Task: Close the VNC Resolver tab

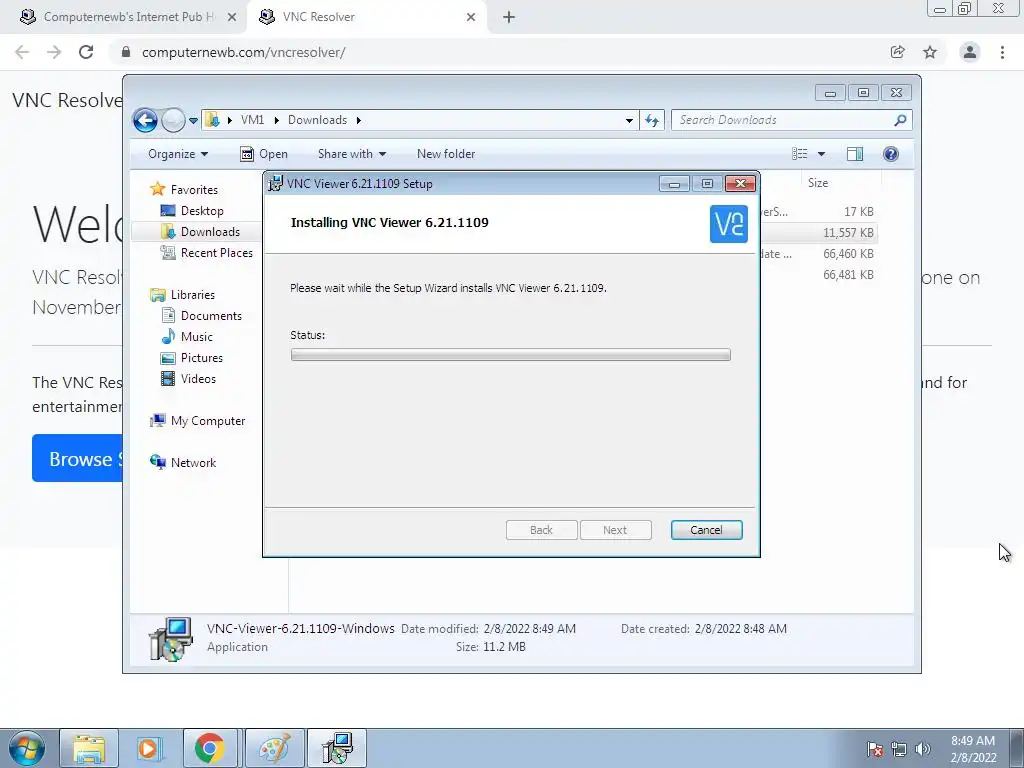Action: pyautogui.click(x=471, y=18)
